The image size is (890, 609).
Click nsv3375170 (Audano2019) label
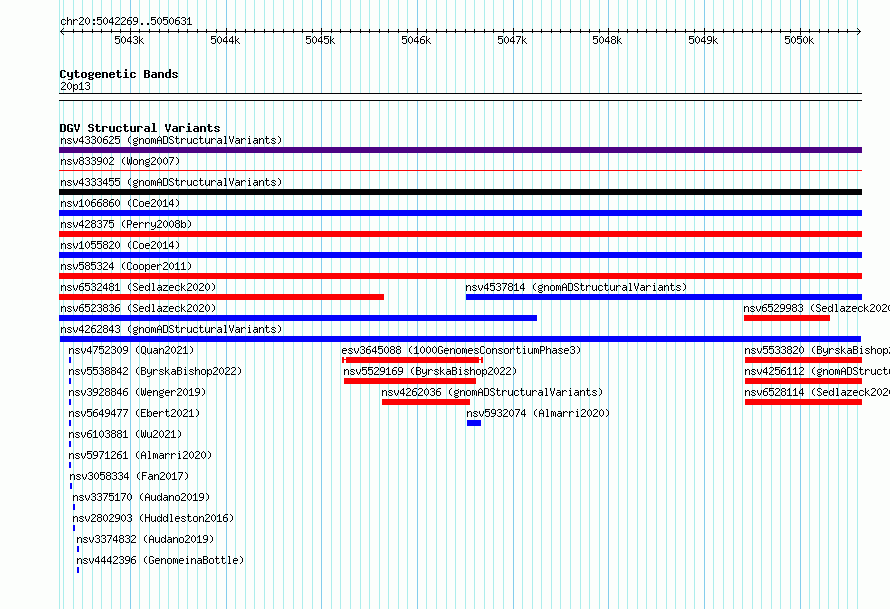pos(141,497)
